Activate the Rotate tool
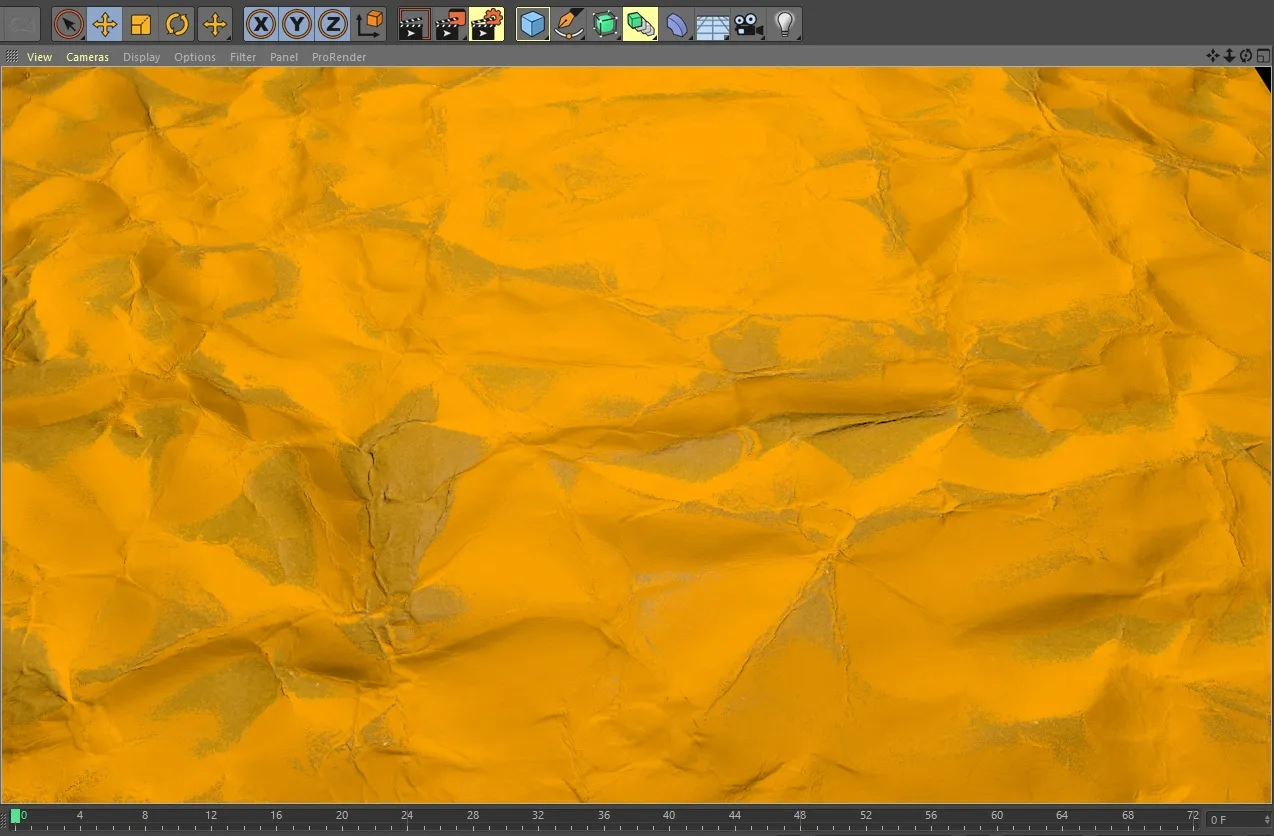The width and height of the screenshot is (1274, 836). click(177, 23)
